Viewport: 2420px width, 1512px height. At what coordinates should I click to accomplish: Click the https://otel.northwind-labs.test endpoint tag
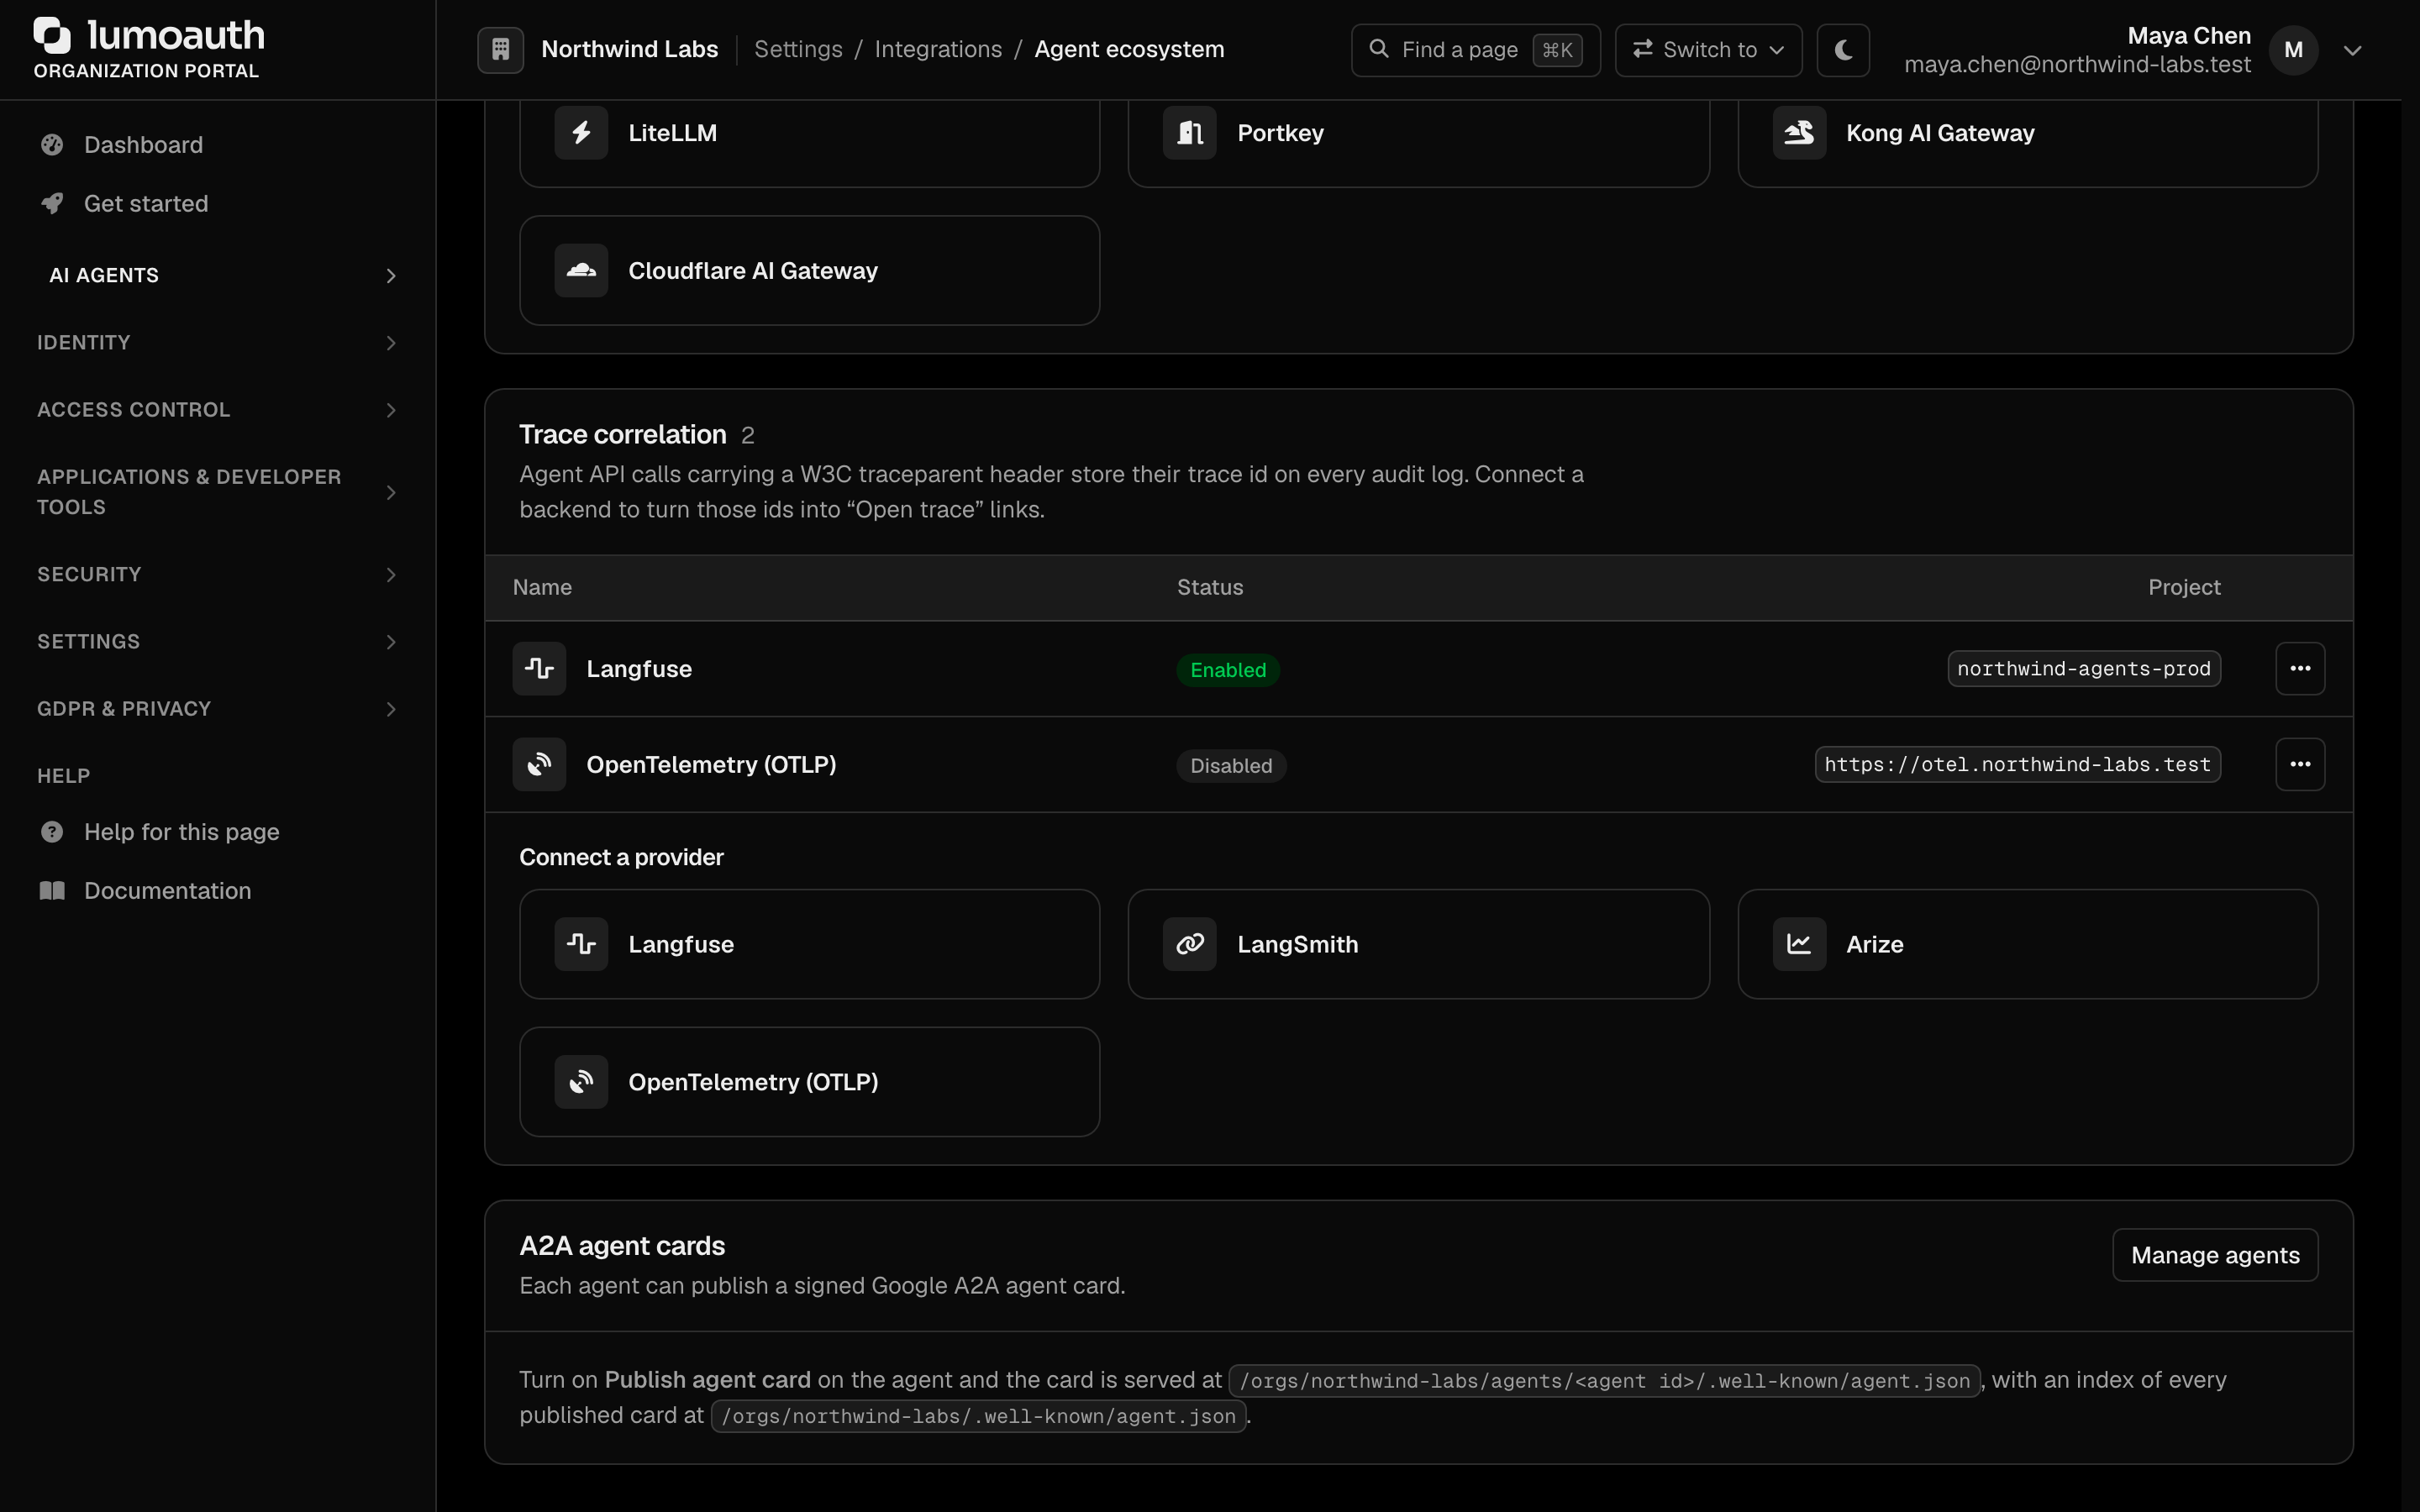tap(2017, 765)
